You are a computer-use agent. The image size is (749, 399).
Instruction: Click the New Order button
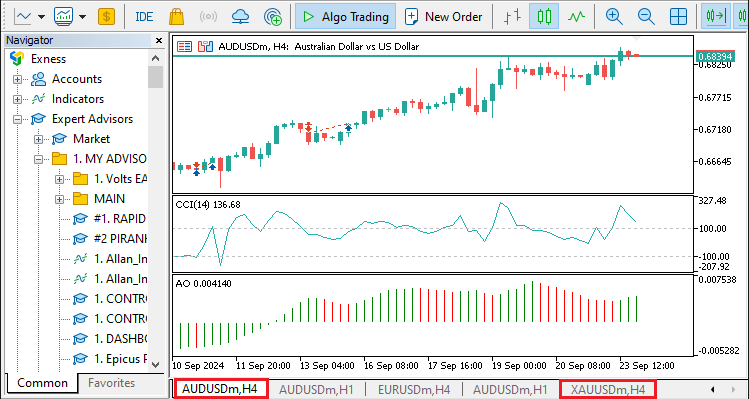click(x=444, y=17)
